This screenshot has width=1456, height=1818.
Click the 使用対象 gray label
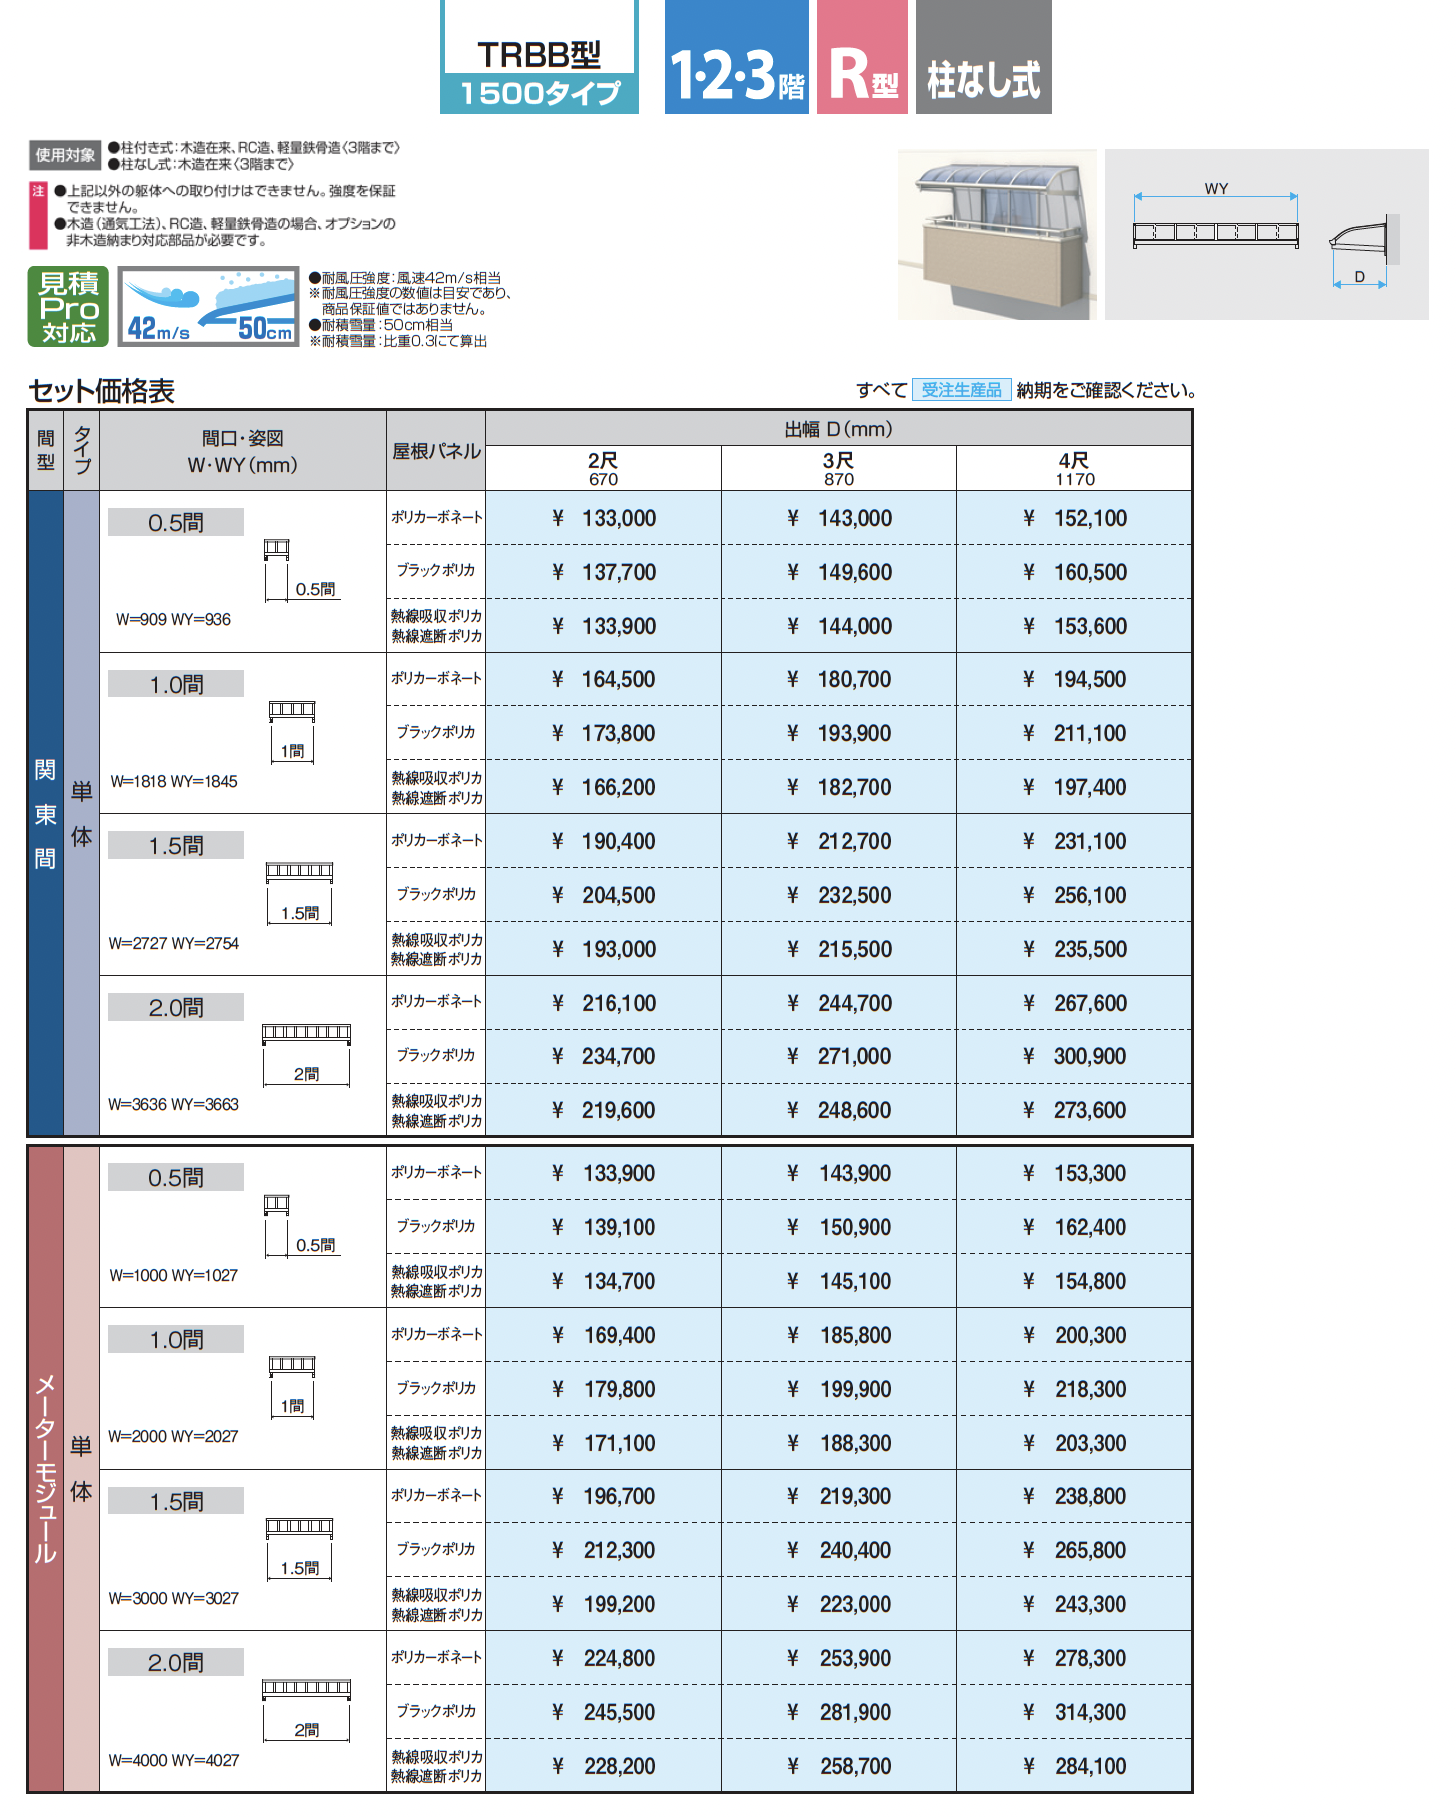click(65, 155)
